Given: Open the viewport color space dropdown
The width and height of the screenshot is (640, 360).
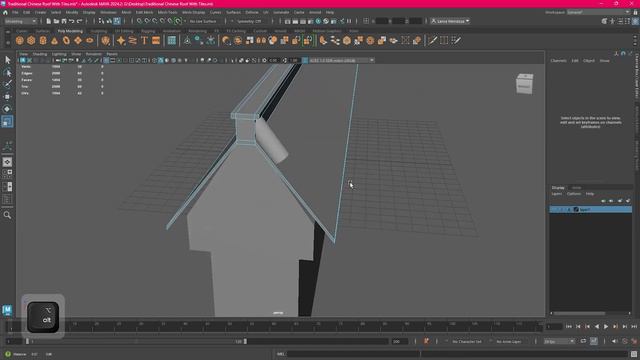Looking at the screenshot, I should (x=341, y=60).
